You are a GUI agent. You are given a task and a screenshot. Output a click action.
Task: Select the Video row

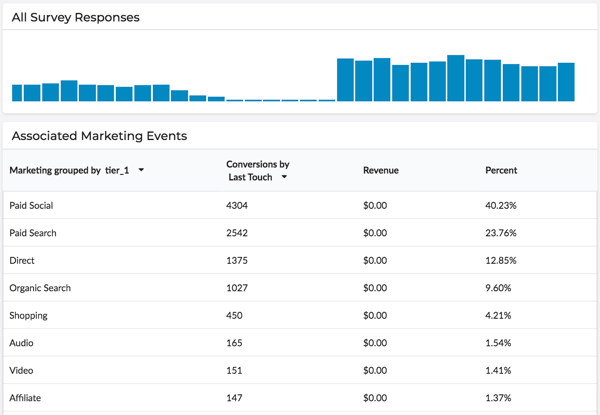[300, 371]
